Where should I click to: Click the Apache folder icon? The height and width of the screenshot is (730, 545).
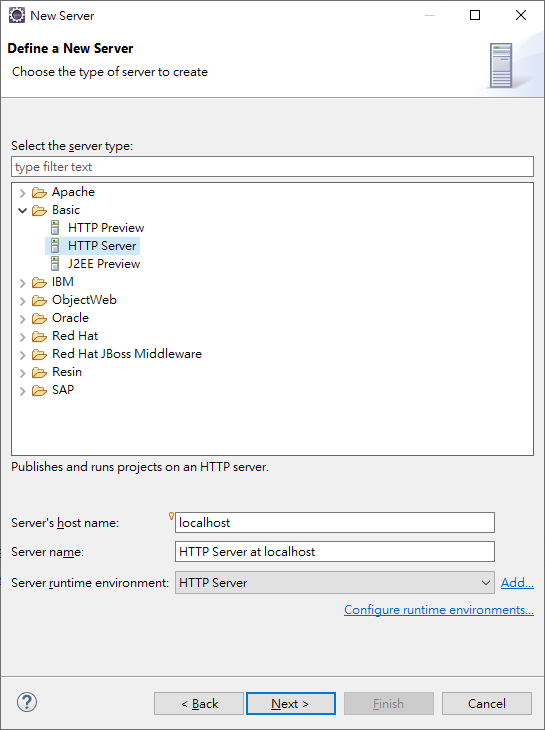coord(39,192)
